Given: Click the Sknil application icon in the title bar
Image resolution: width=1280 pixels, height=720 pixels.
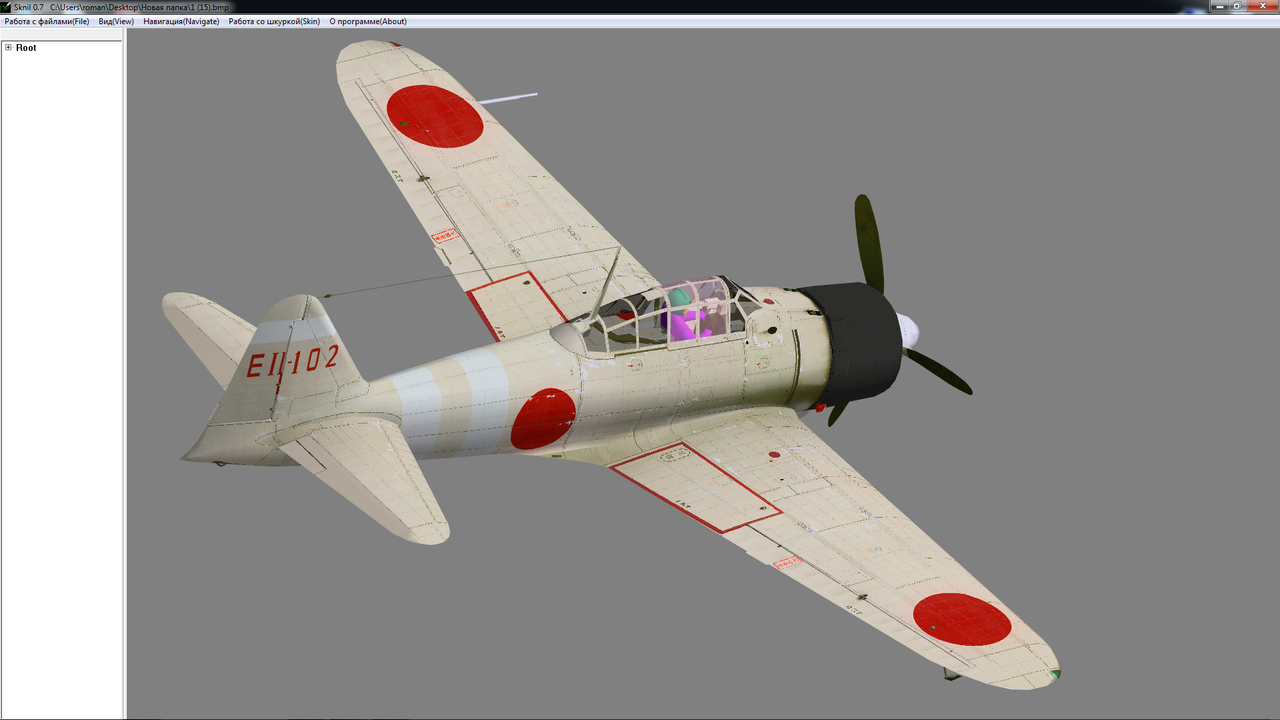Looking at the screenshot, I should (x=7, y=6).
